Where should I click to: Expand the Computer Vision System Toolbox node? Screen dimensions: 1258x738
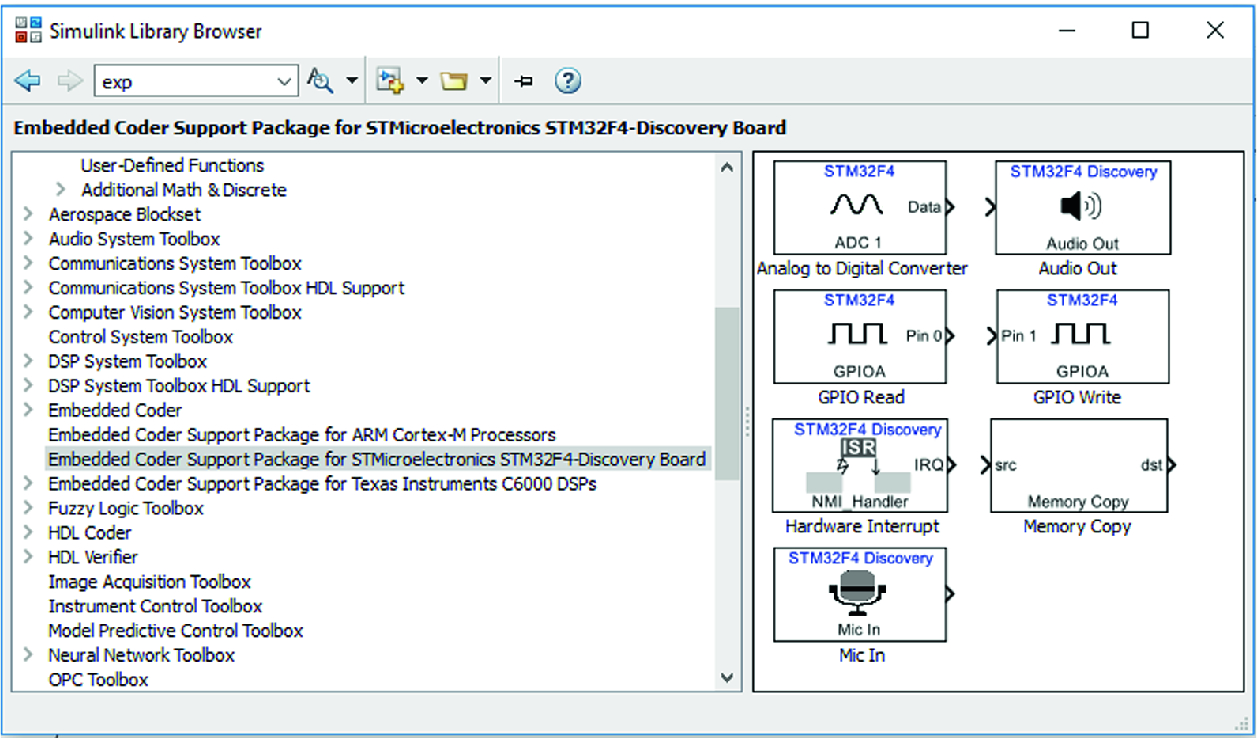click(29, 312)
